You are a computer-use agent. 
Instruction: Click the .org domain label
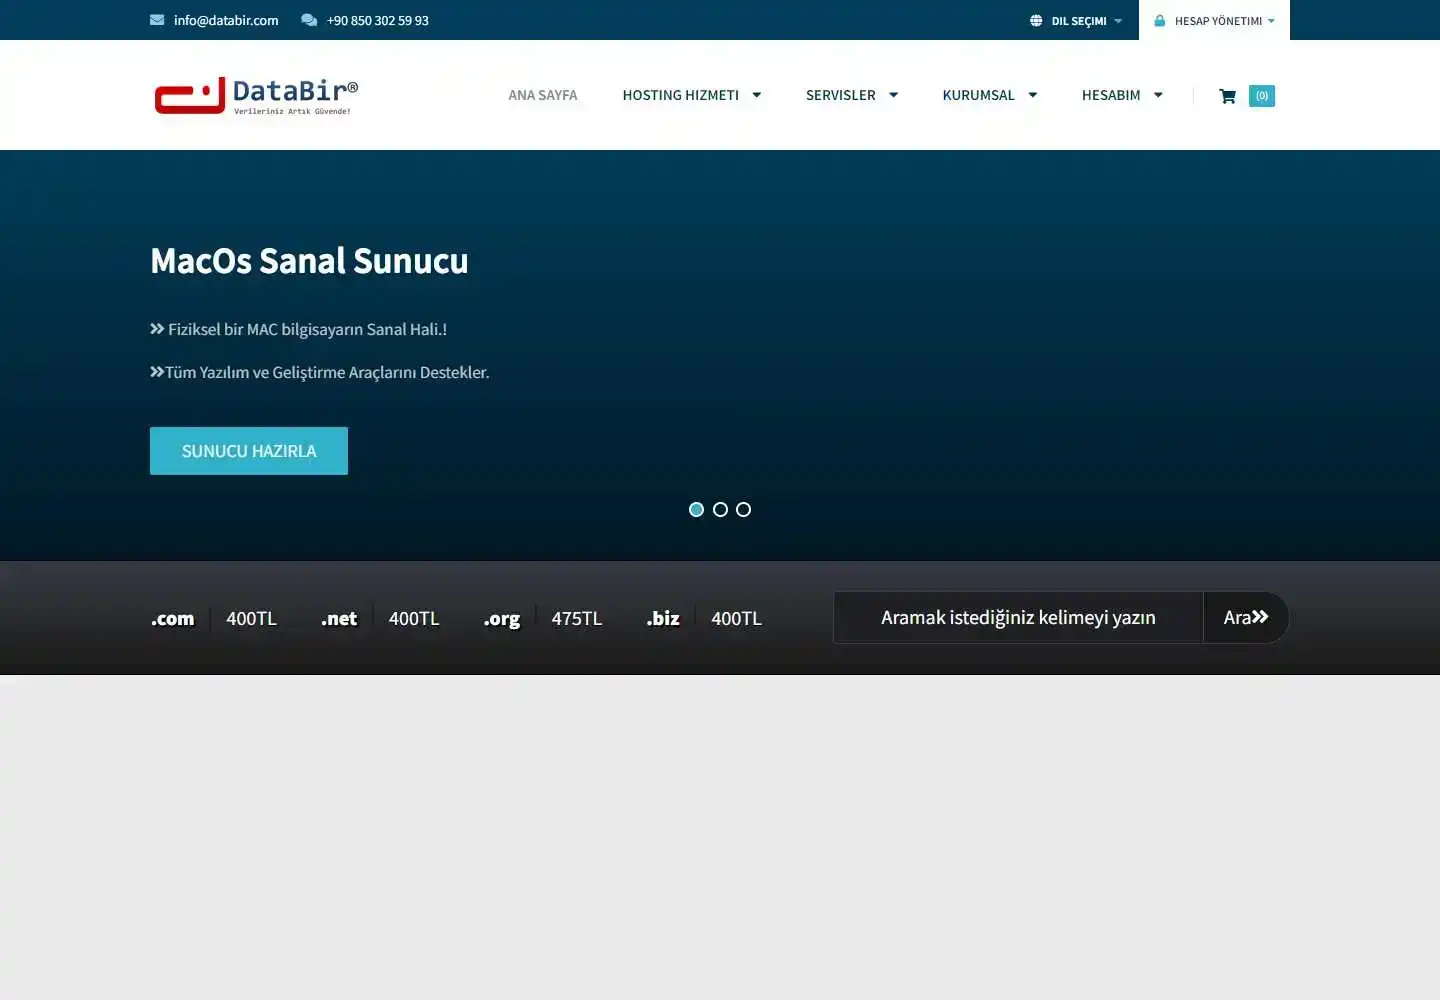(x=502, y=619)
